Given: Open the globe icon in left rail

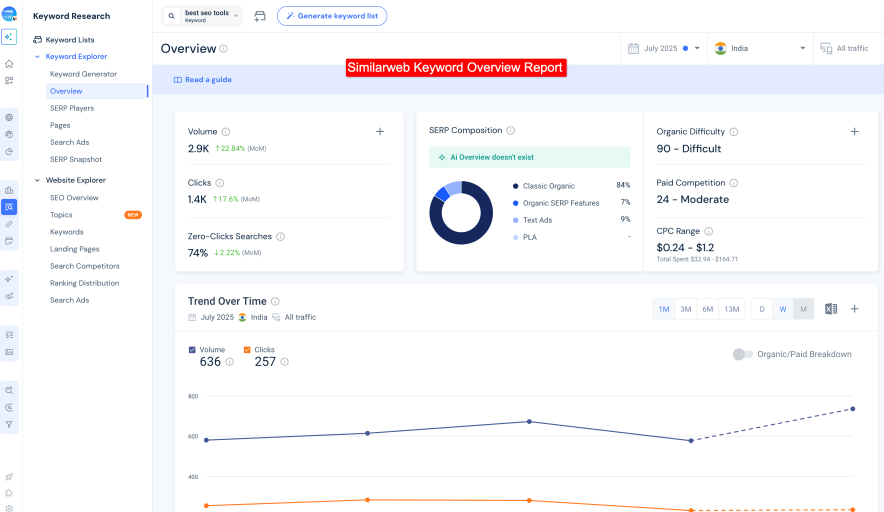Looking at the screenshot, I should point(9,117).
